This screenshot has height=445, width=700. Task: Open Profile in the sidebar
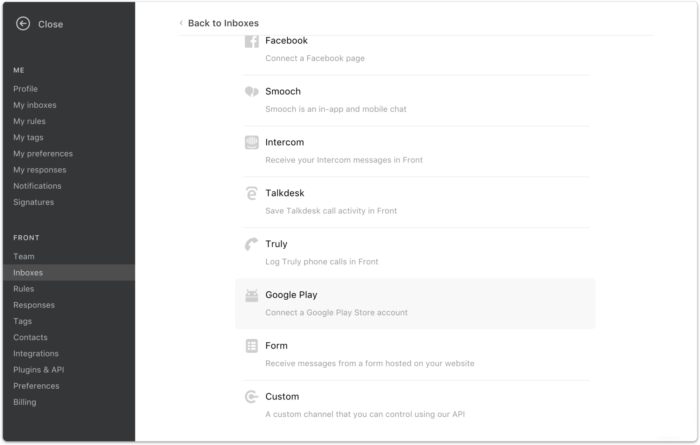25,89
